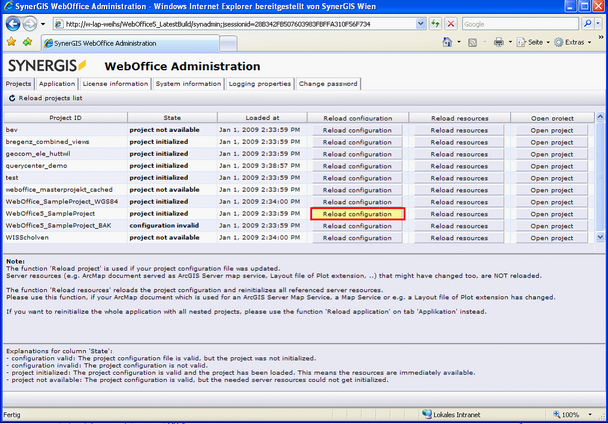Image resolution: width=608 pixels, height=424 pixels.
Task: Reload resources for WebOffice5_SampleProject_BAK
Action: coord(459,226)
